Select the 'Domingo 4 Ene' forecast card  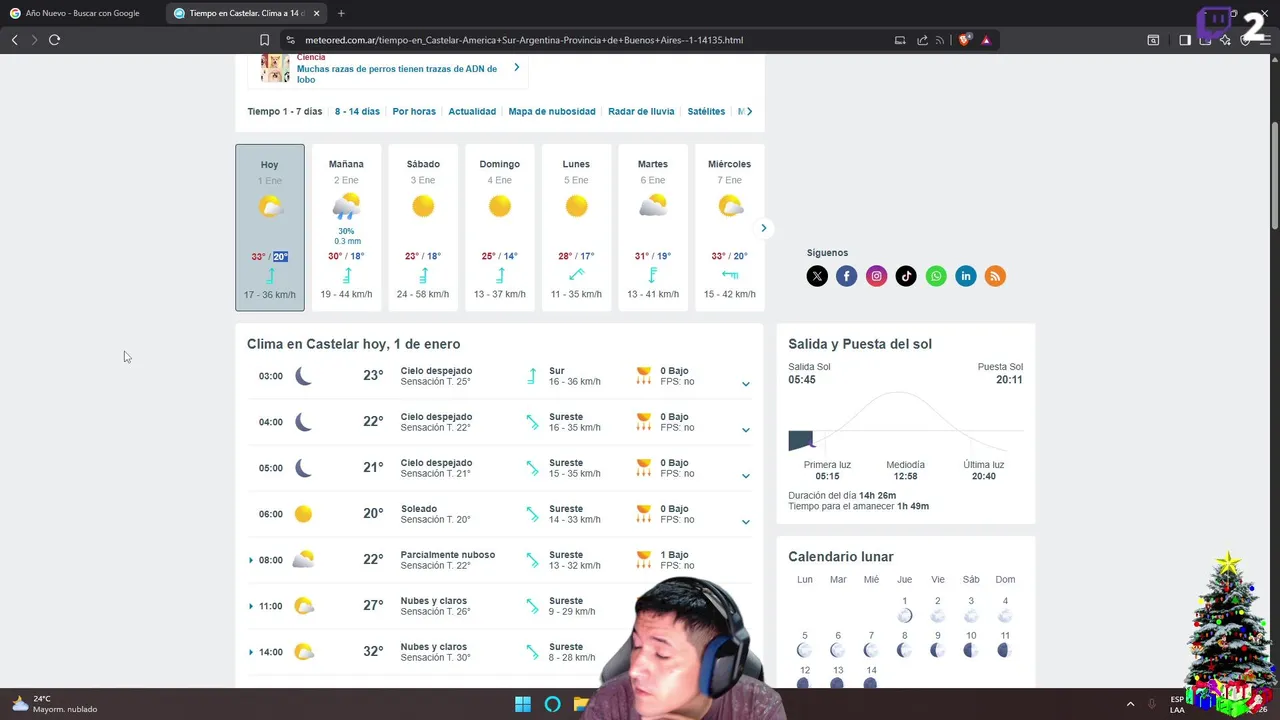pos(500,228)
